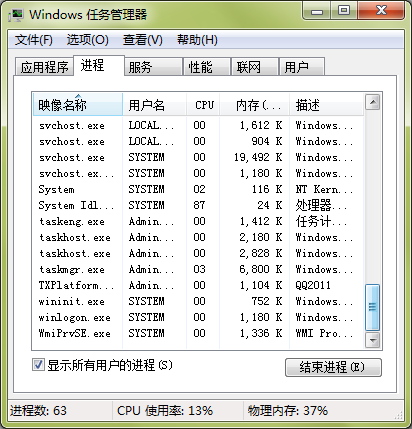Click CPU value 02 for System

pyautogui.click(x=199, y=189)
